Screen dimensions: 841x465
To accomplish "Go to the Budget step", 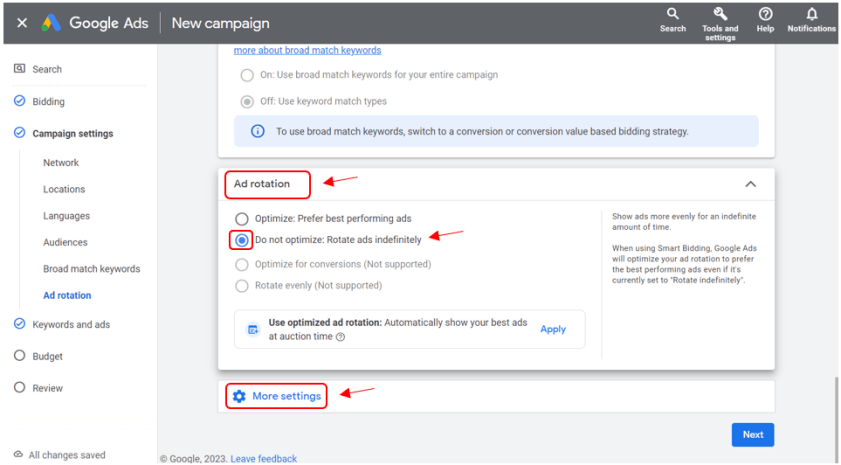I will coord(47,356).
